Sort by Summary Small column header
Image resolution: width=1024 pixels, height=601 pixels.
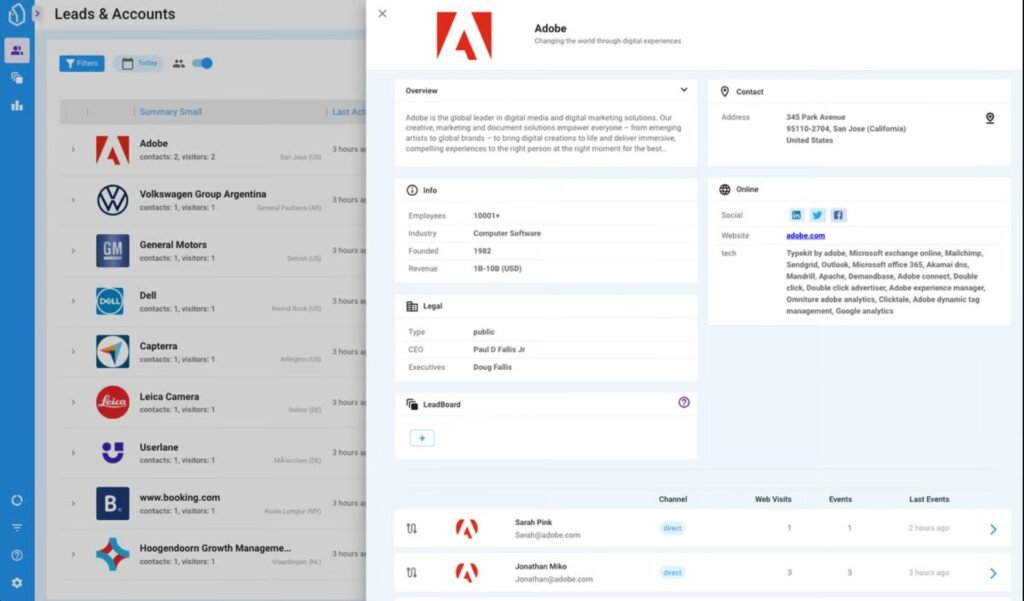pos(170,112)
